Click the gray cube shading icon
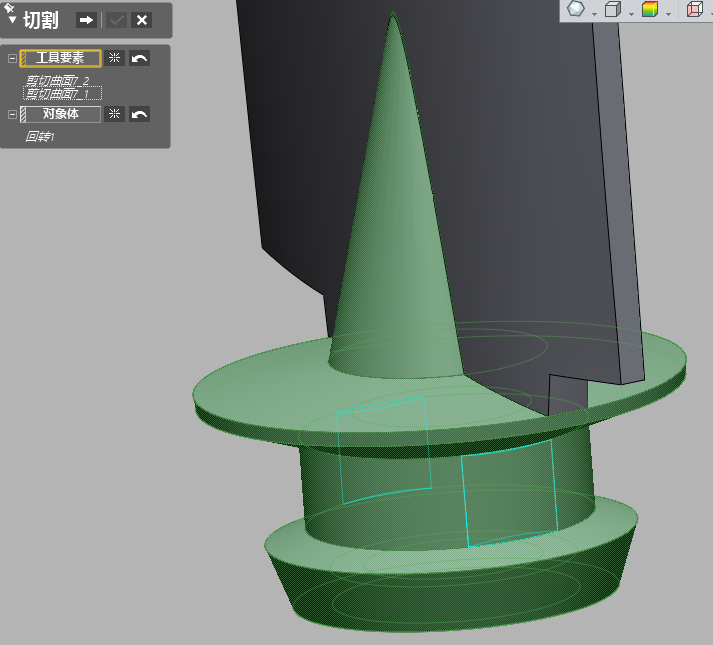The height and width of the screenshot is (645, 713). (613, 10)
